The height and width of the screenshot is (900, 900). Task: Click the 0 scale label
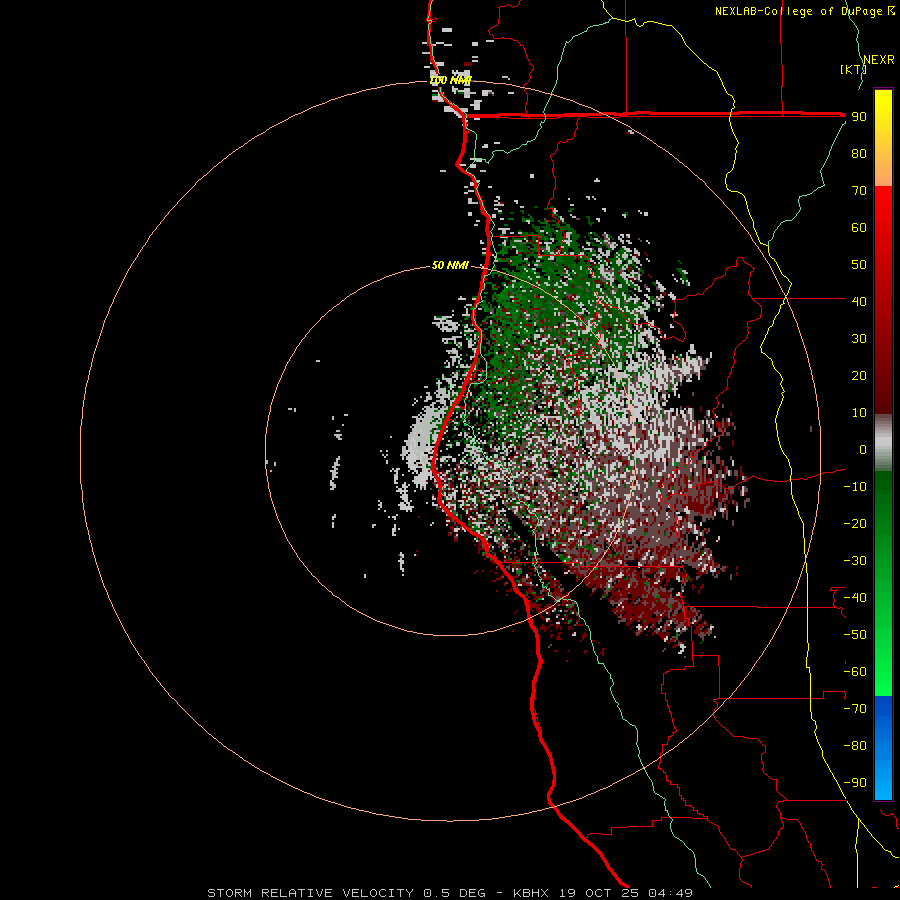pos(863,449)
